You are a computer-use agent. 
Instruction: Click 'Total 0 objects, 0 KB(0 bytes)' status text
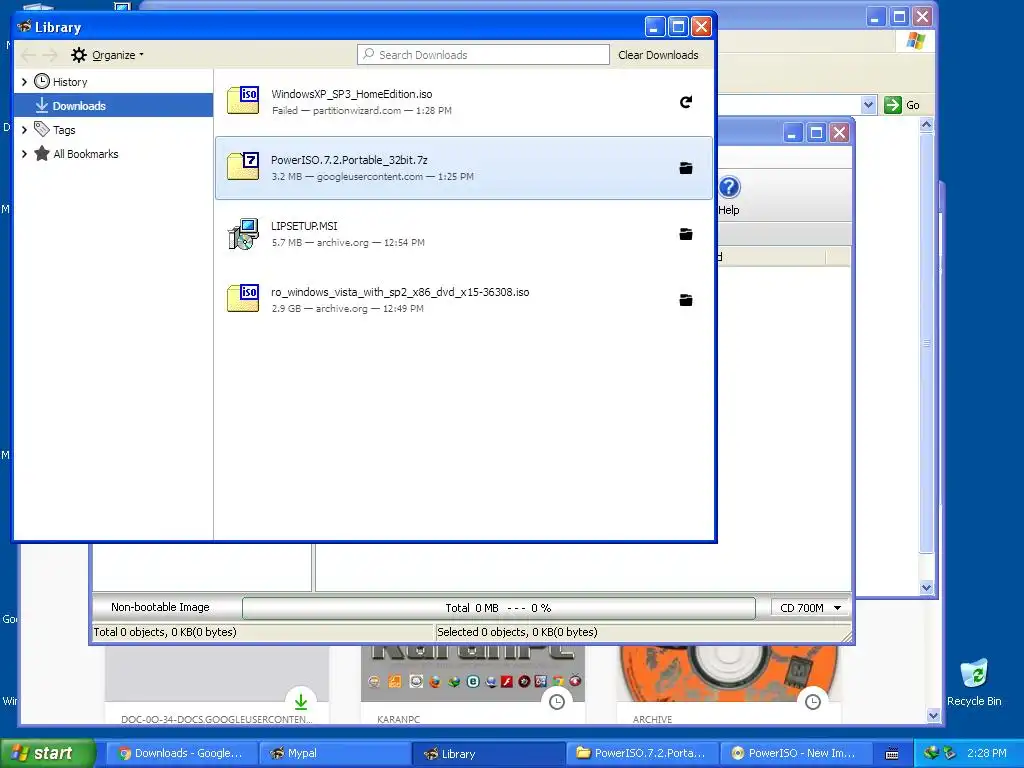click(165, 632)
